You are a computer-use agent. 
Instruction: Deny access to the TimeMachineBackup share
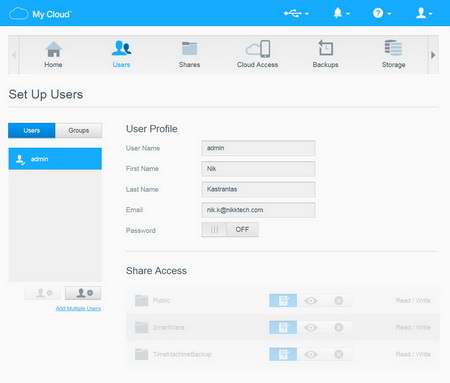(339, 354)
